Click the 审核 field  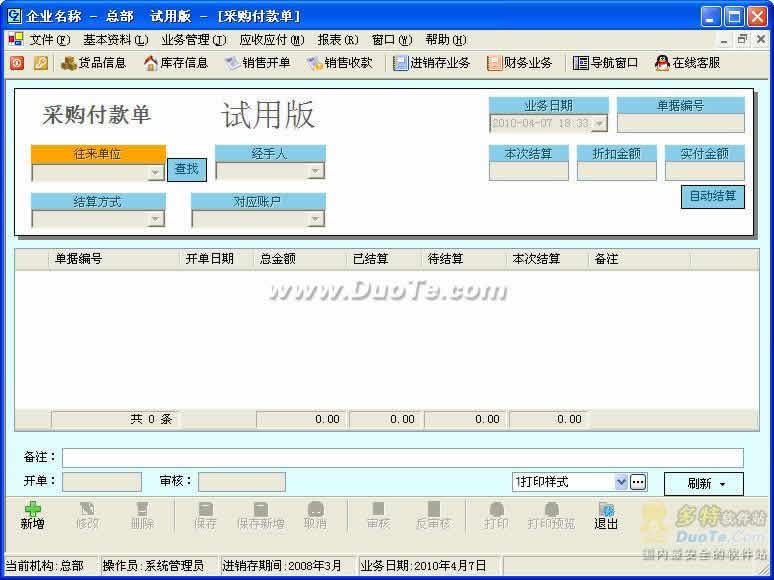click(x=242, y=482)
